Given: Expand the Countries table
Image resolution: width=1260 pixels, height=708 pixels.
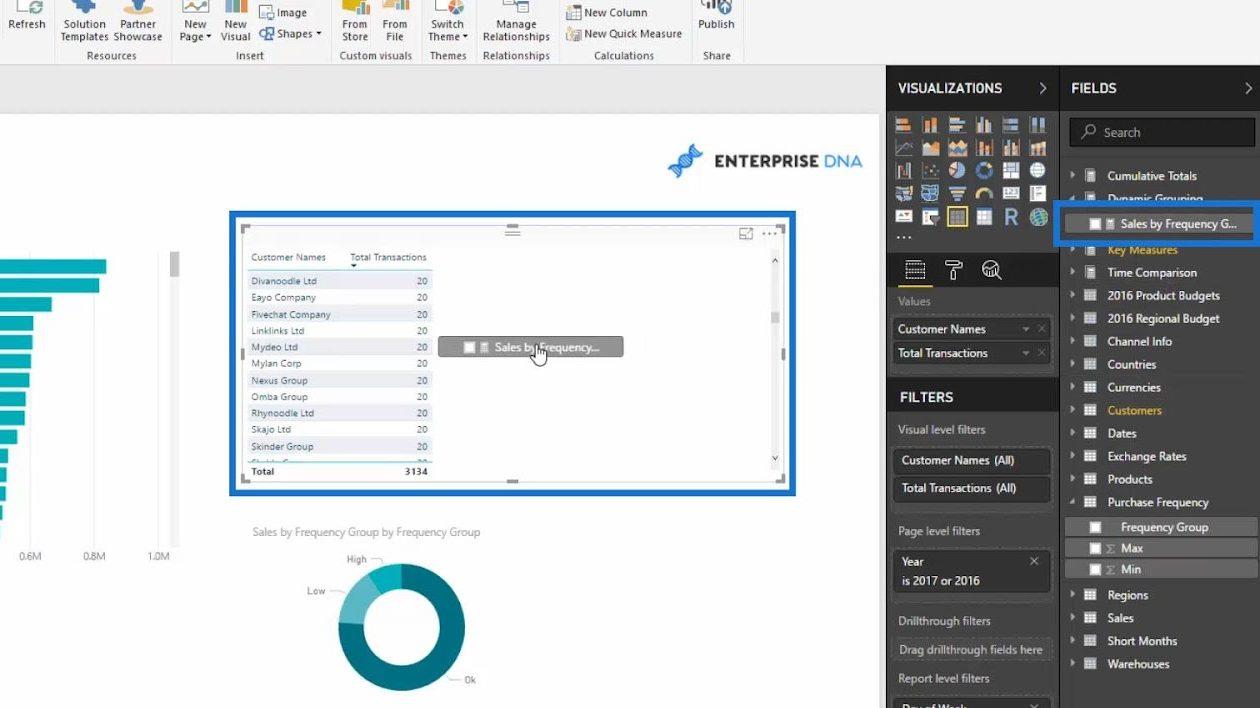Looking at the screenshot, I should coord(1073,365).
